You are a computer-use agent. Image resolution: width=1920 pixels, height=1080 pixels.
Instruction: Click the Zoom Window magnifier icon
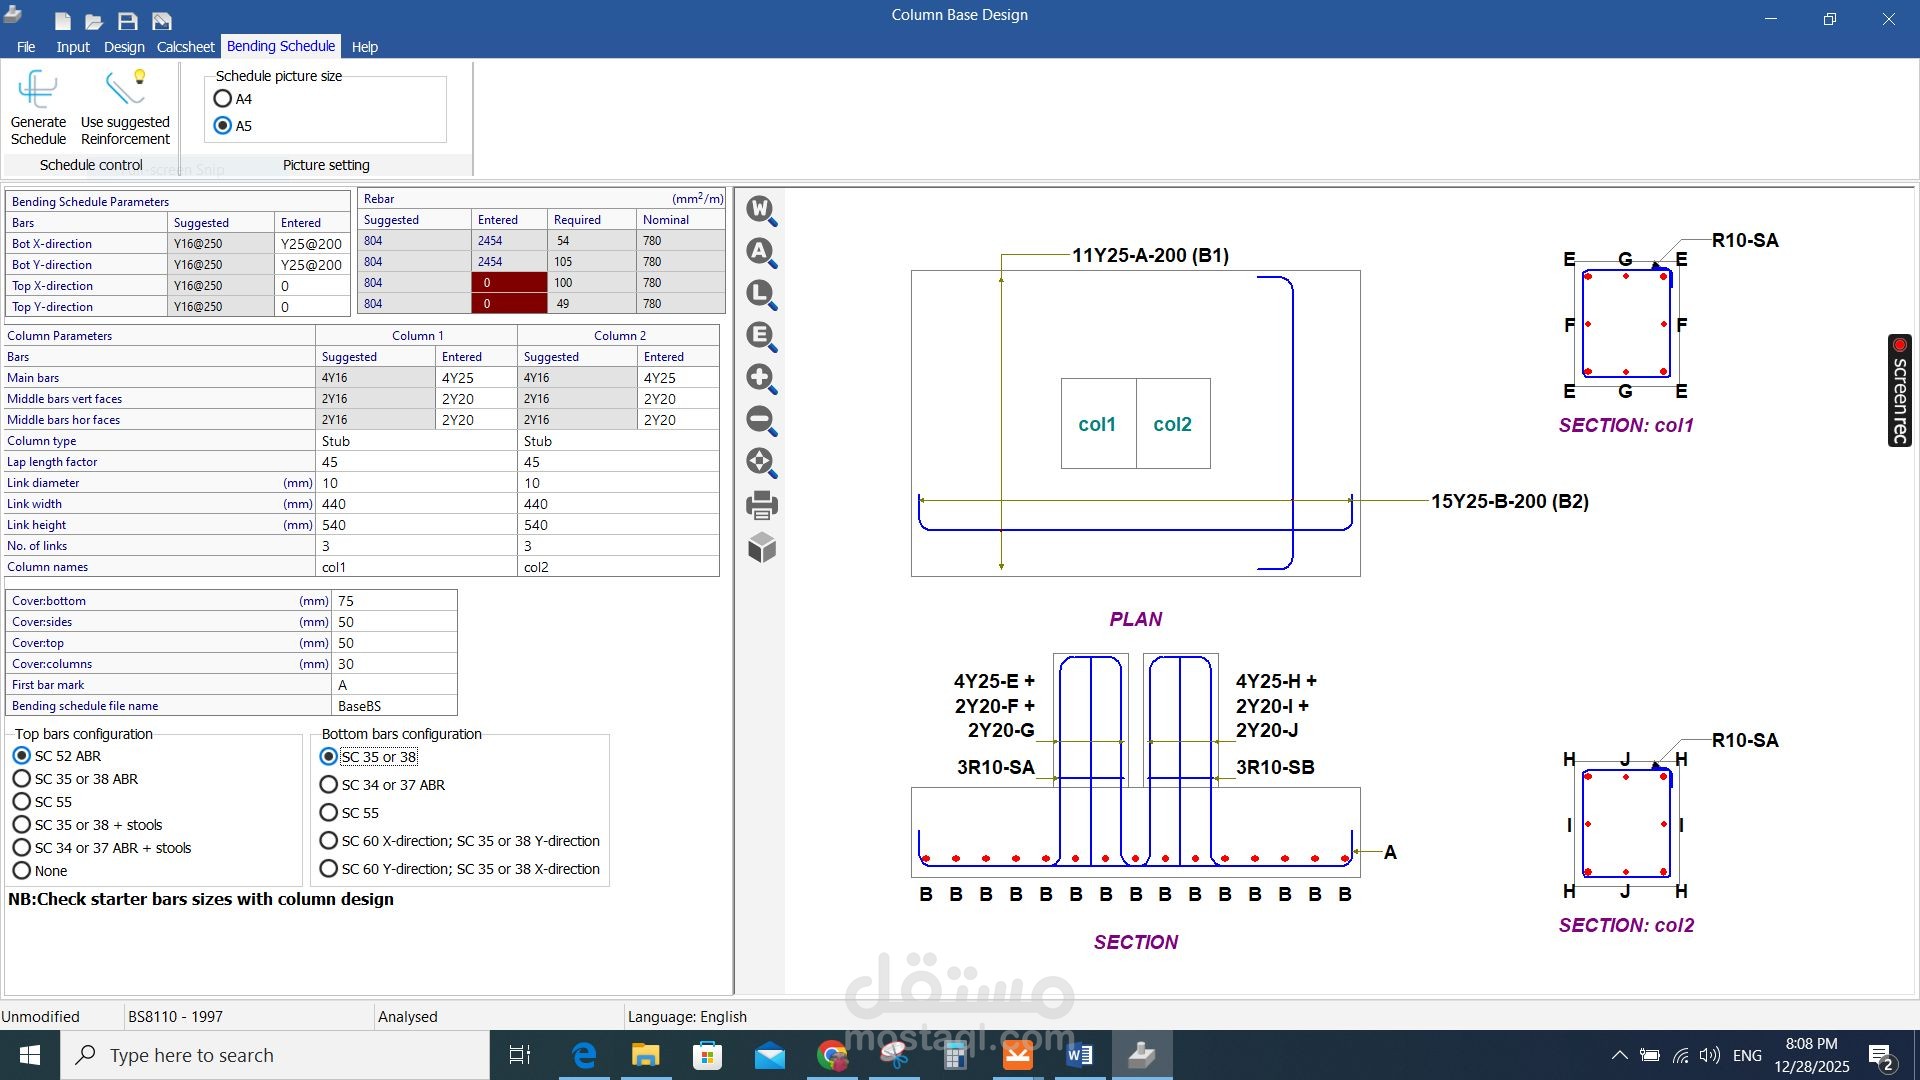(x=761, y=210)
